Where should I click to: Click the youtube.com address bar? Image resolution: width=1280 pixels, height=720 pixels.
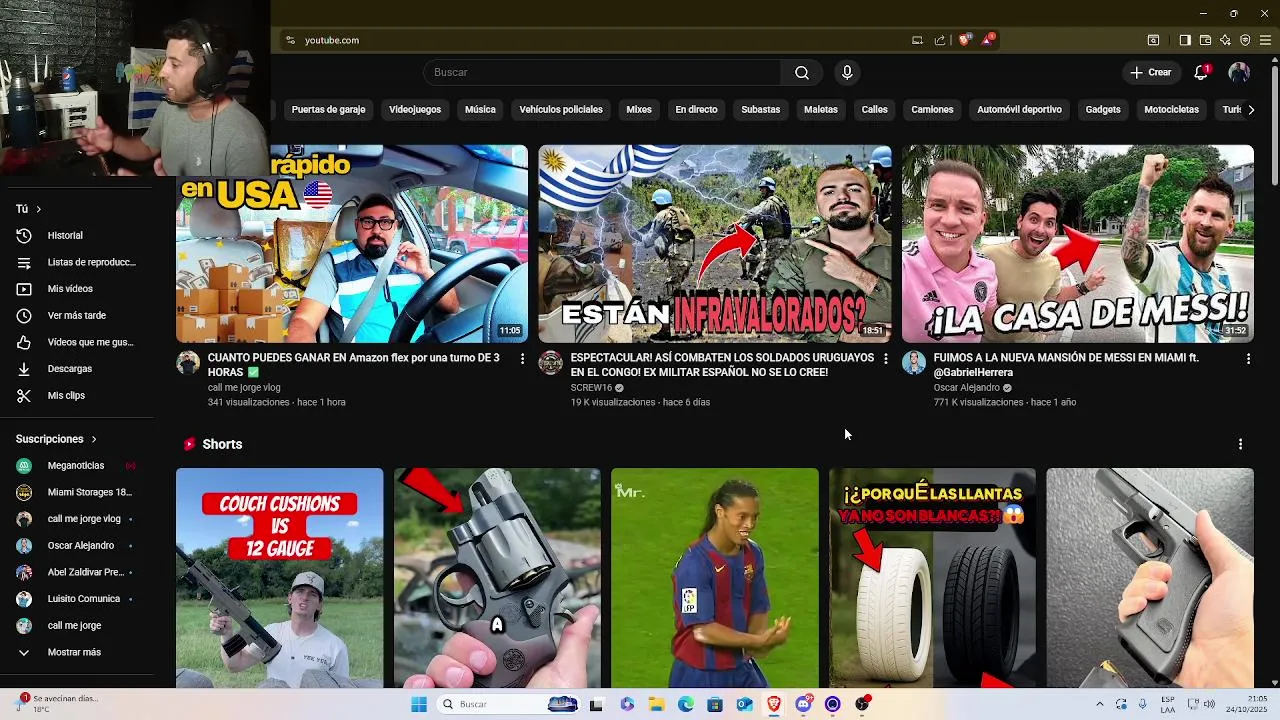pyautogui.click(x=590, y=40)
